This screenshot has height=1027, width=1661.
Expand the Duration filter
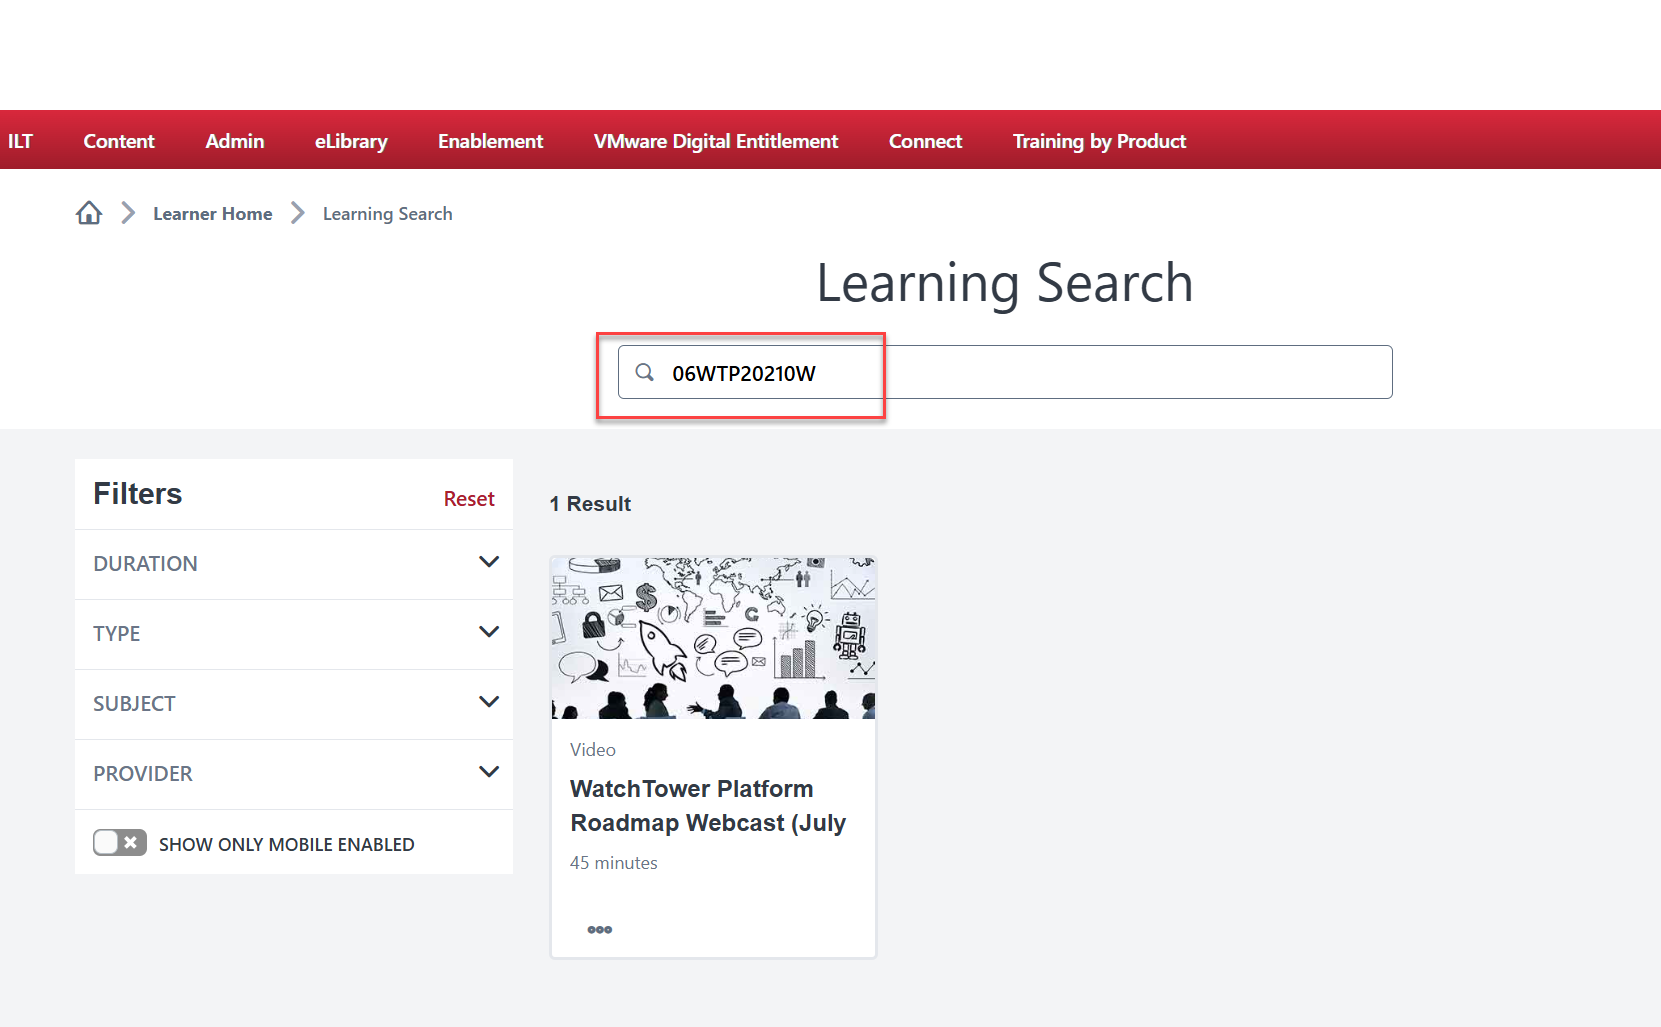click(294, 564)
